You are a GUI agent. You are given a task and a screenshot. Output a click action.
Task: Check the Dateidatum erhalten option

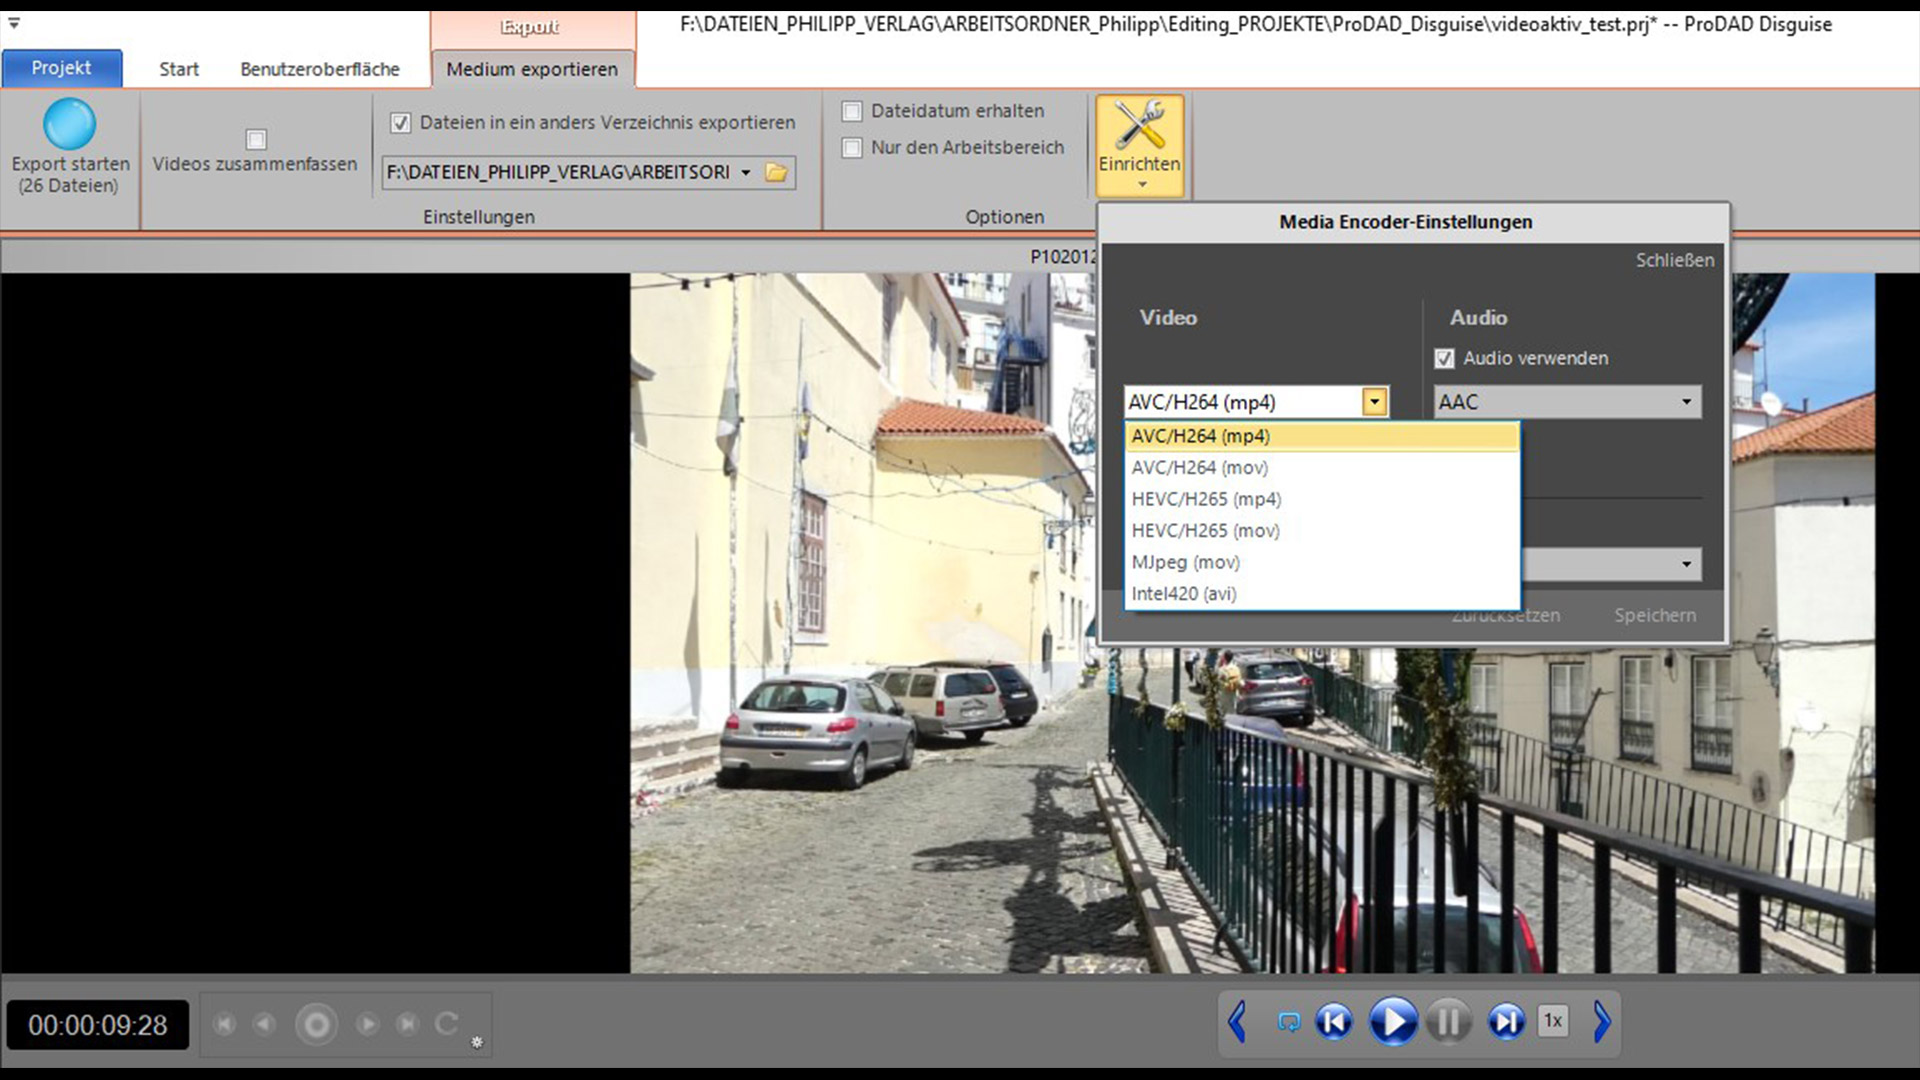[x=852, y=111]
